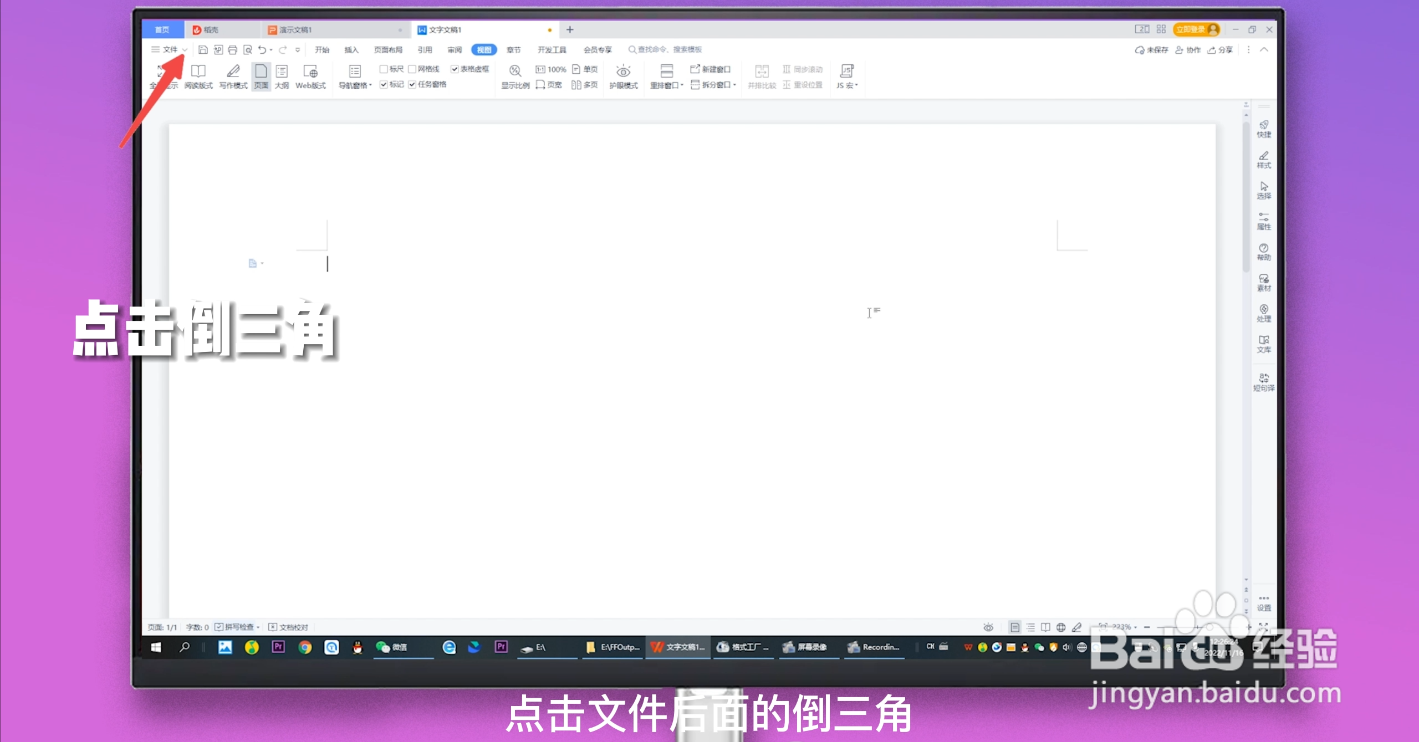Open 帮助 sidebar panel icon
The width and height of the screenshot is (1419, 742).
(x=1264, y=252)
